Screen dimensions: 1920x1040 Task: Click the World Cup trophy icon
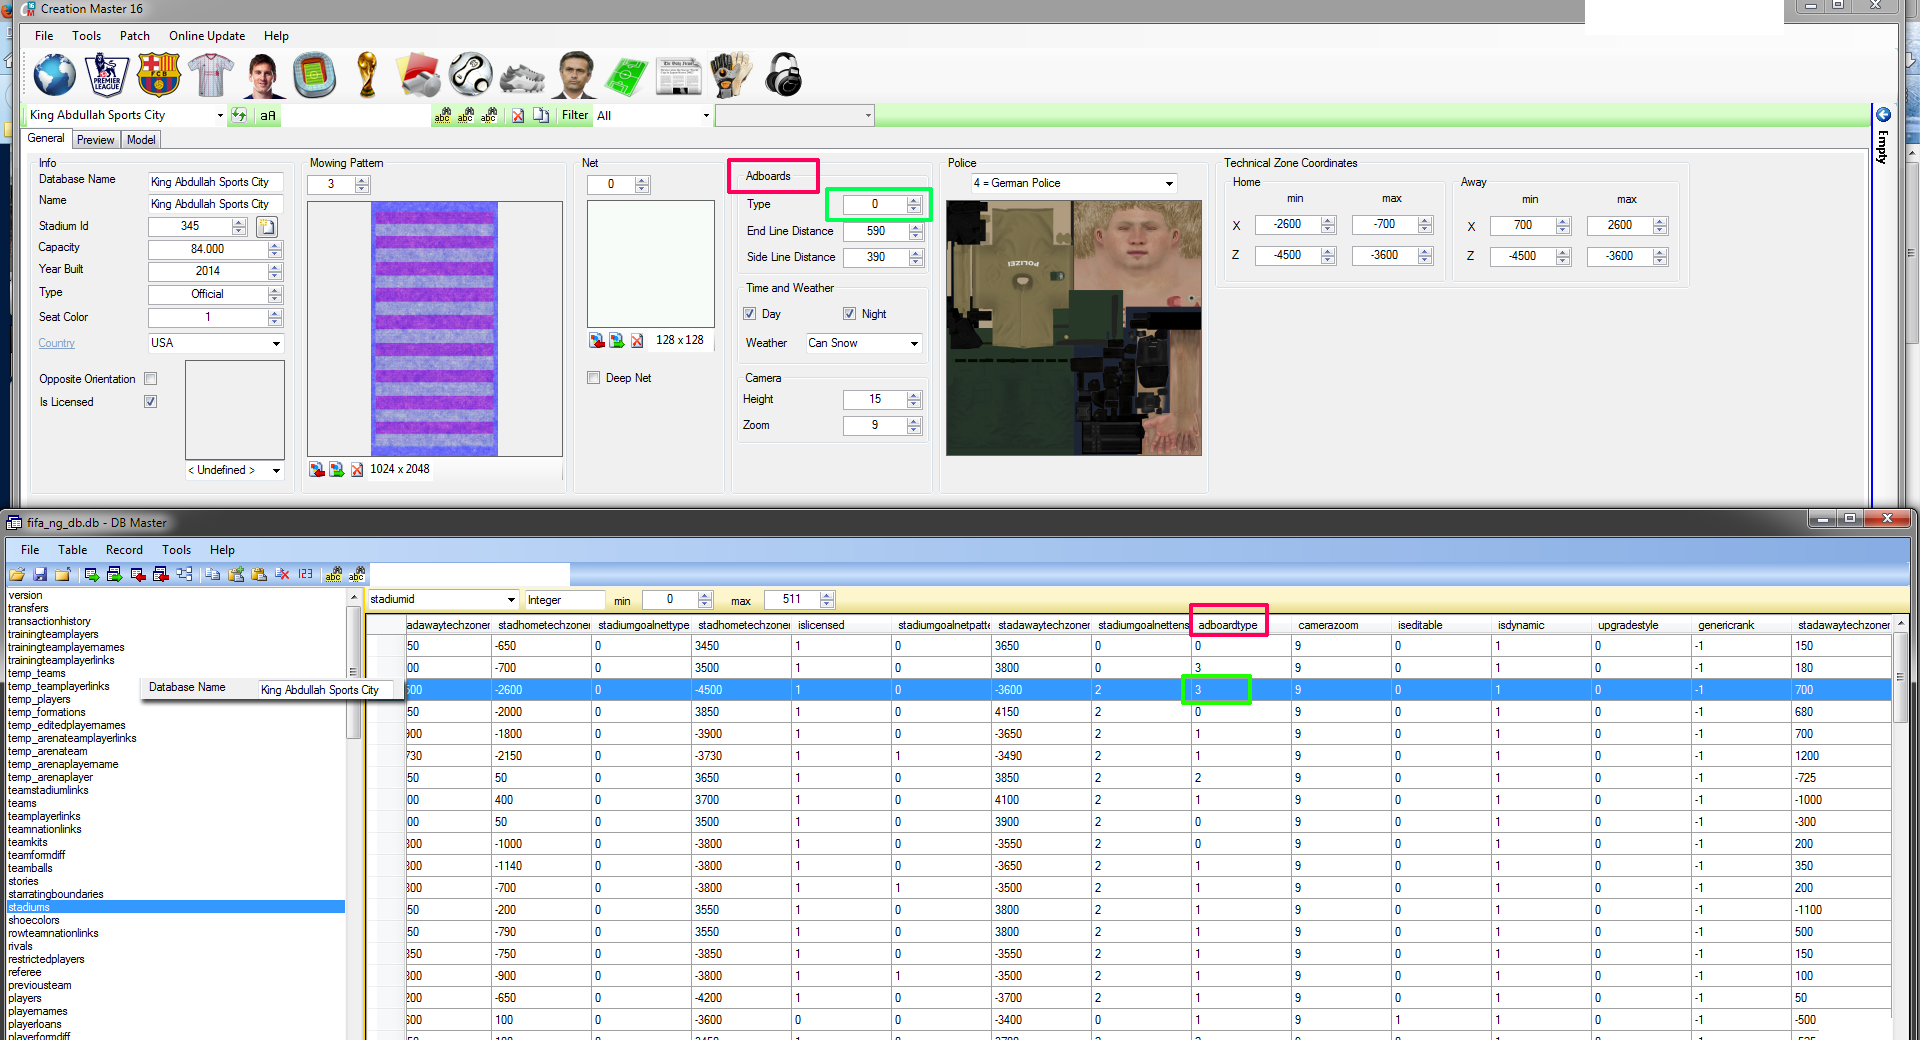click(367, 76)
